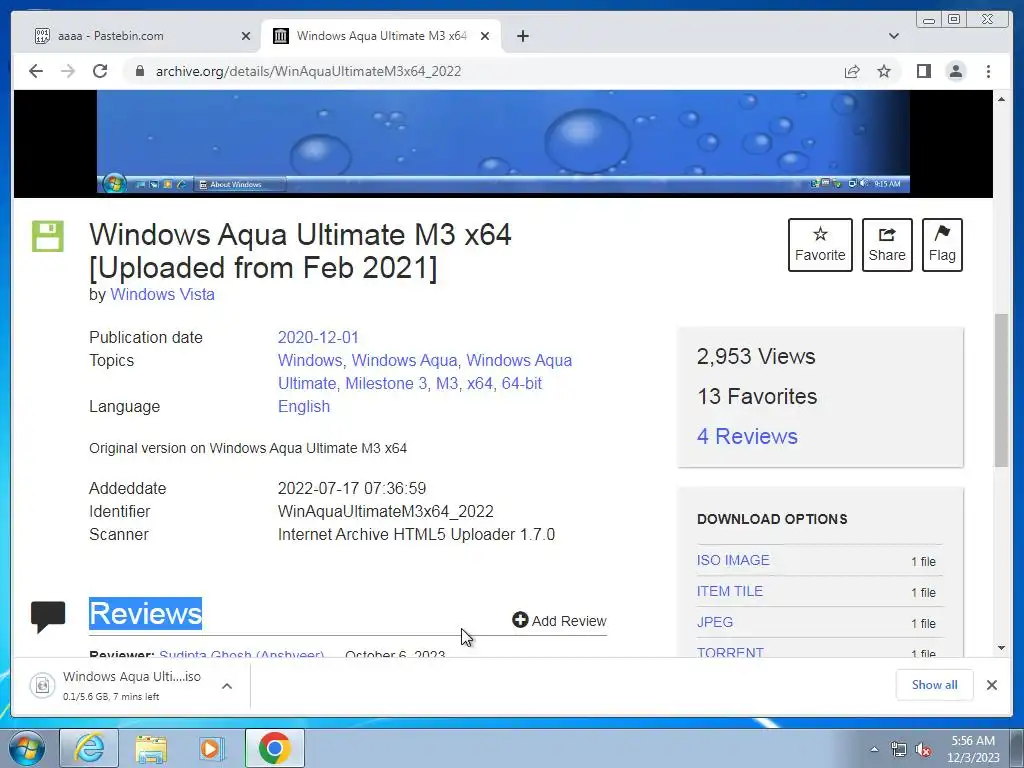
Task: Click the 2,953 Views text
Action: coord(756,357)
